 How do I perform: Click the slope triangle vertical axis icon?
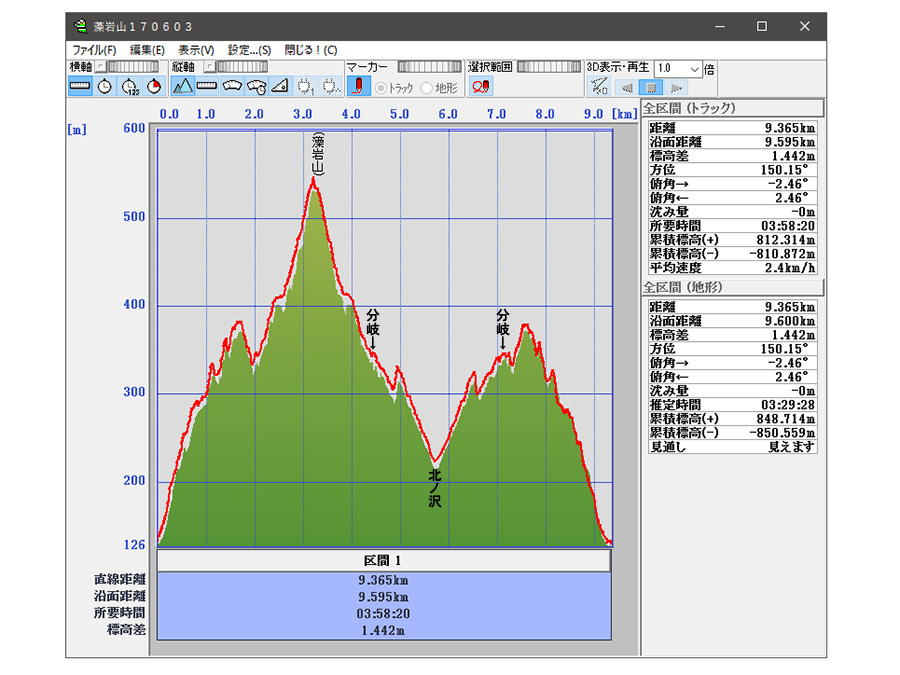[x=281, y=86]
